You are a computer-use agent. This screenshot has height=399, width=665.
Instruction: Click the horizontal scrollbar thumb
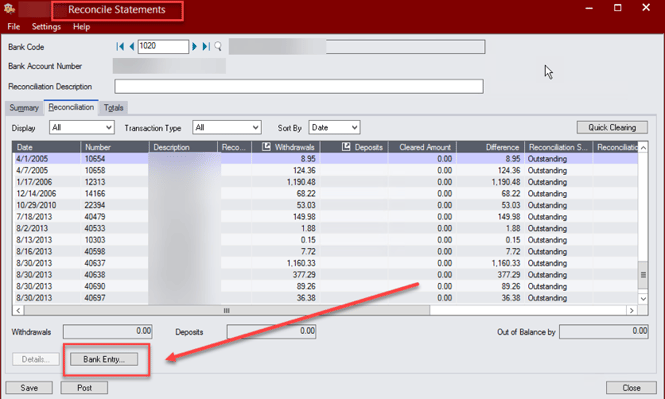(226, 310)
